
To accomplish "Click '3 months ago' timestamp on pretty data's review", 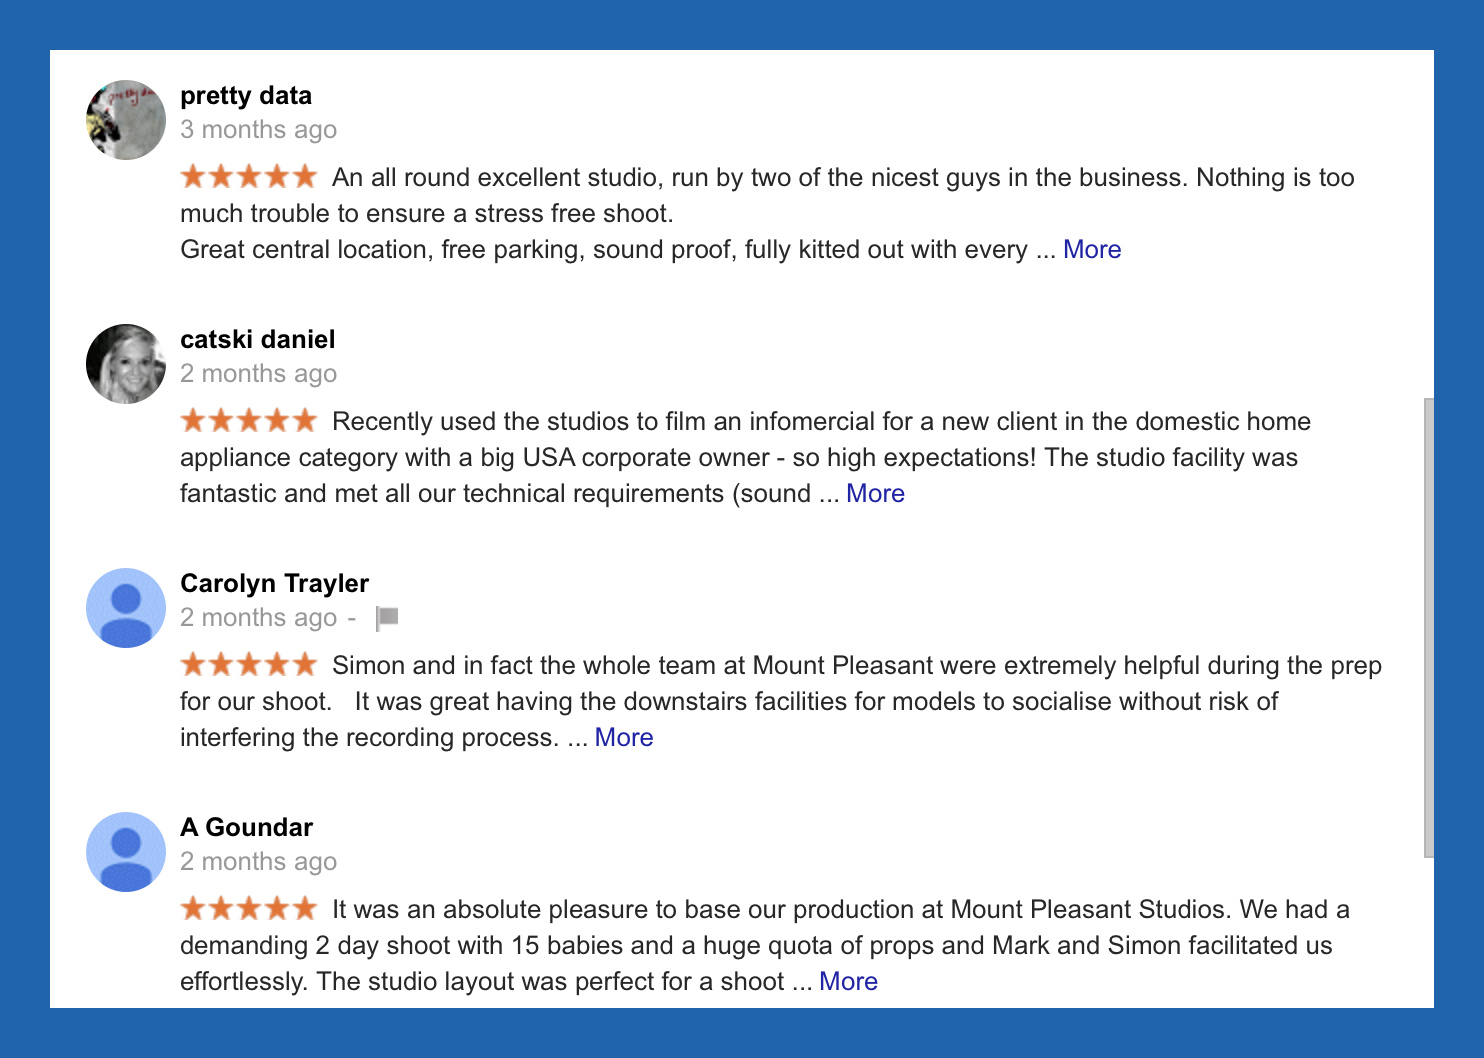I will (259, 130).
